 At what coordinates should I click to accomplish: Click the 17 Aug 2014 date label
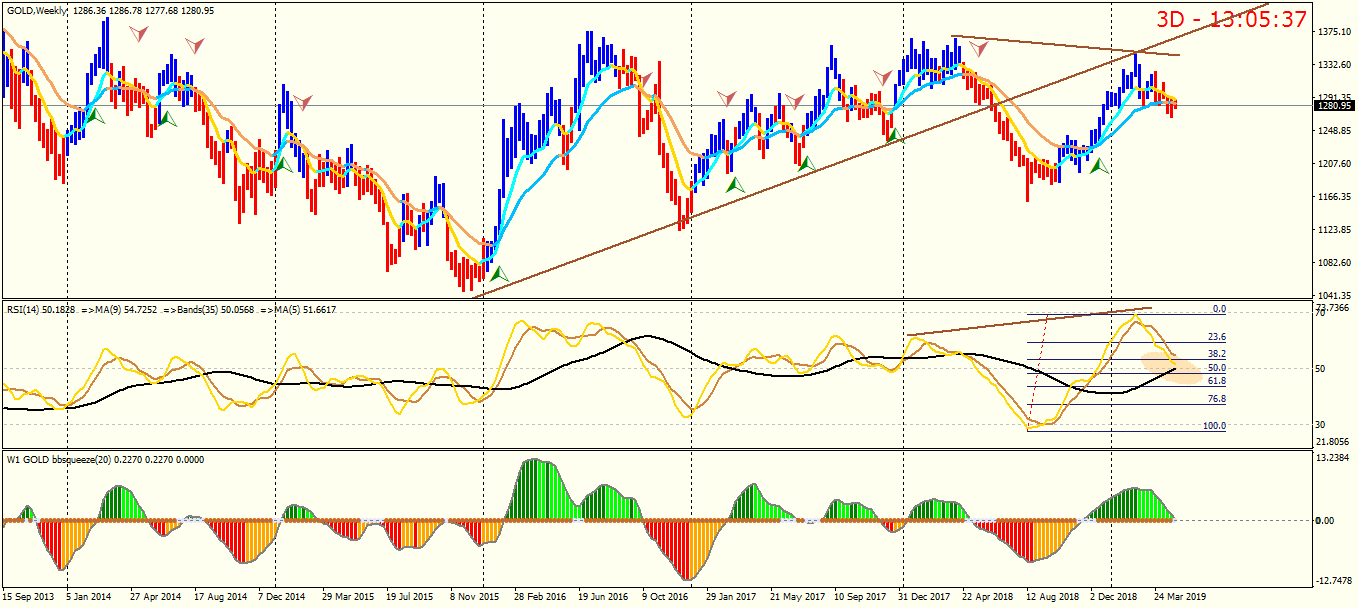(x=220, y=596)
